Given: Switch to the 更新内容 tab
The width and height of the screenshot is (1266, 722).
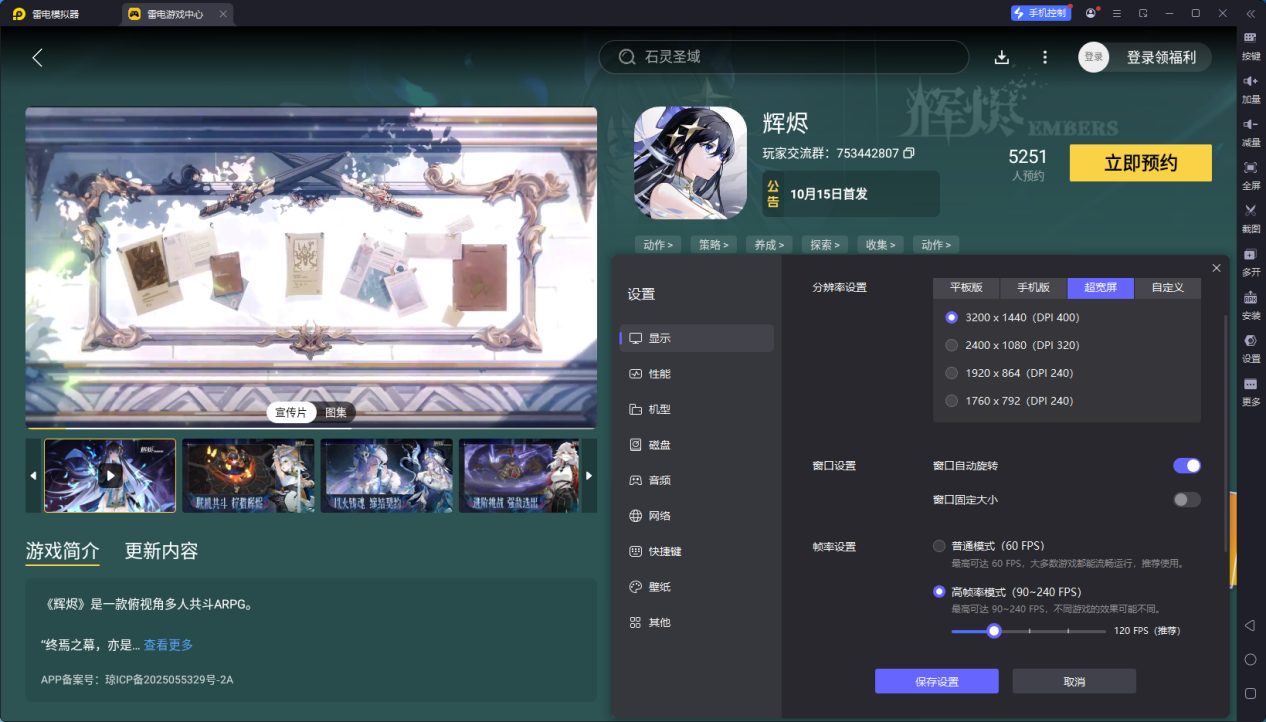Looking at the screenshot, I should click(x=161, y=551).
